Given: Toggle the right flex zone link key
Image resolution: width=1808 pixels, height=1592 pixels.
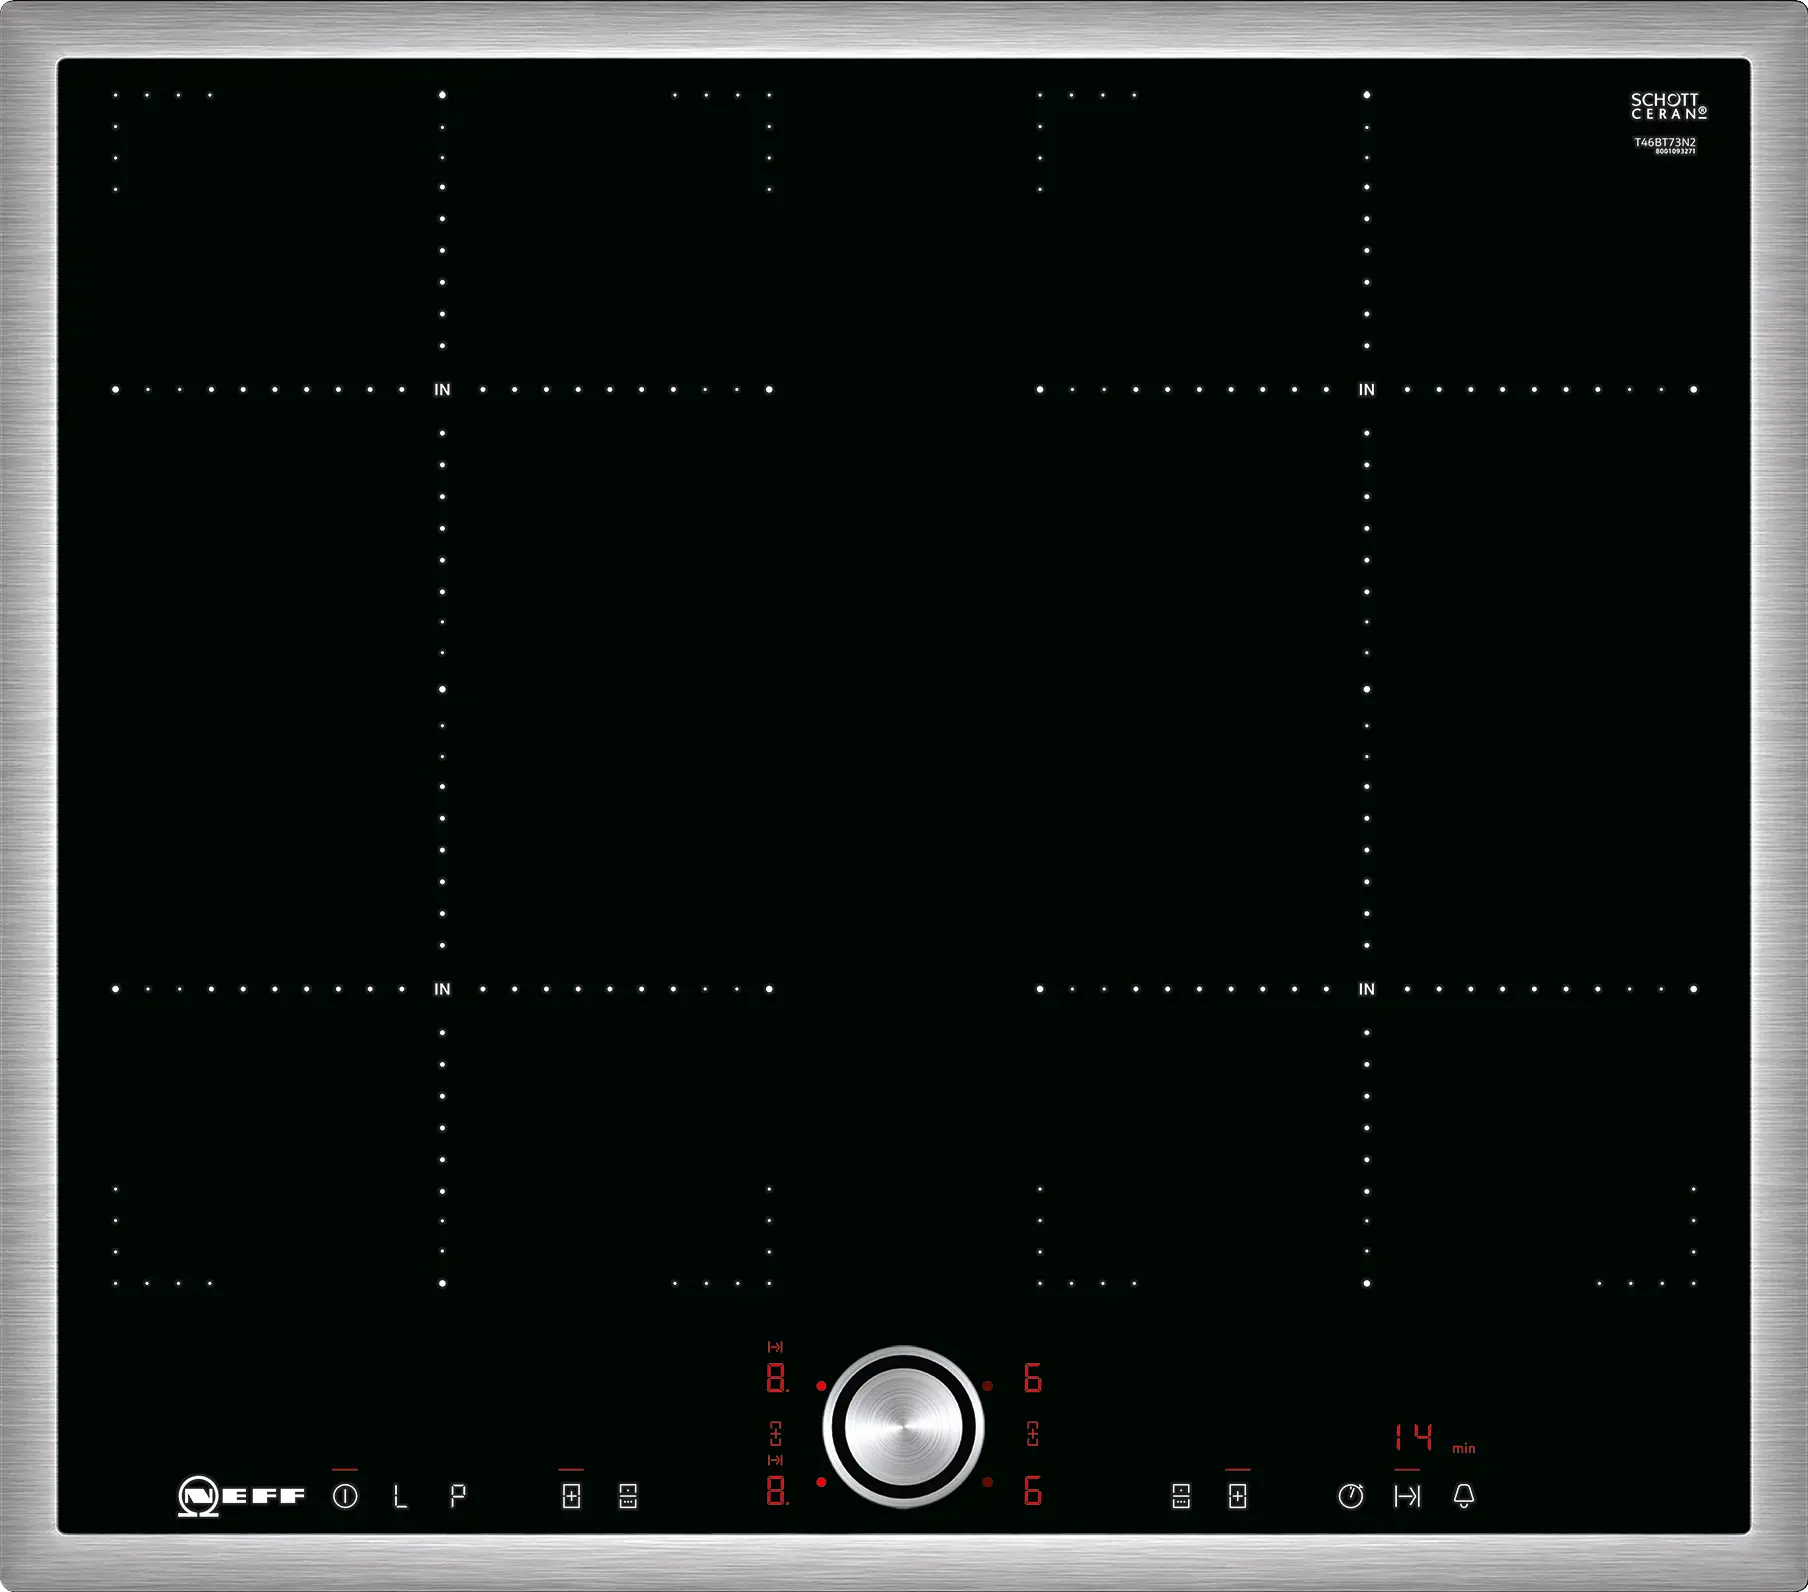Looking at the screenshot, I should [1237, 1496].
